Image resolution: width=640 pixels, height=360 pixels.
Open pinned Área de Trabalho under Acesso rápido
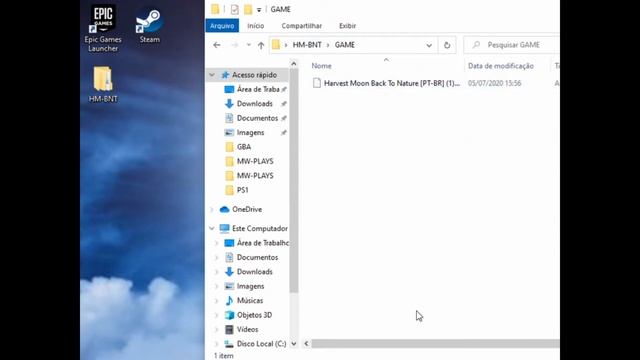(x=258, y=89)
